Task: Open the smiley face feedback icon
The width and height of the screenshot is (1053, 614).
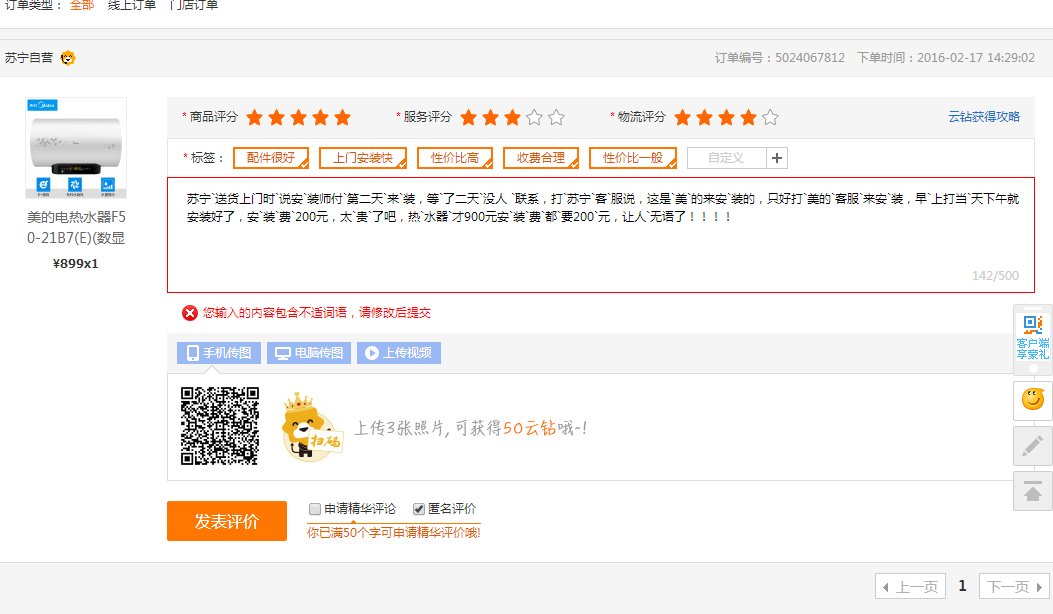Action: coord(1032,400)
